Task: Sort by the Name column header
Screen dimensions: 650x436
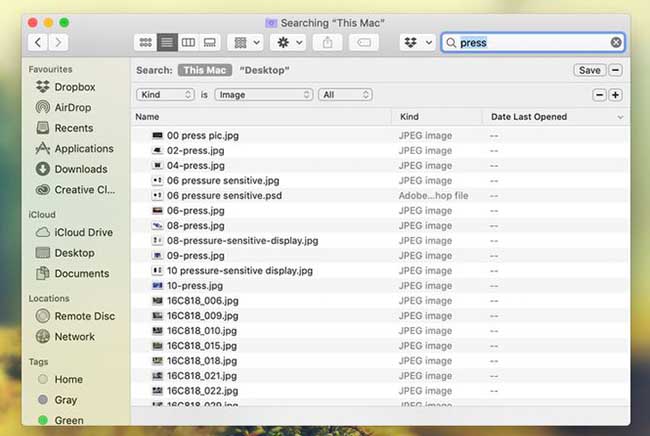Action: coord(148,117)
